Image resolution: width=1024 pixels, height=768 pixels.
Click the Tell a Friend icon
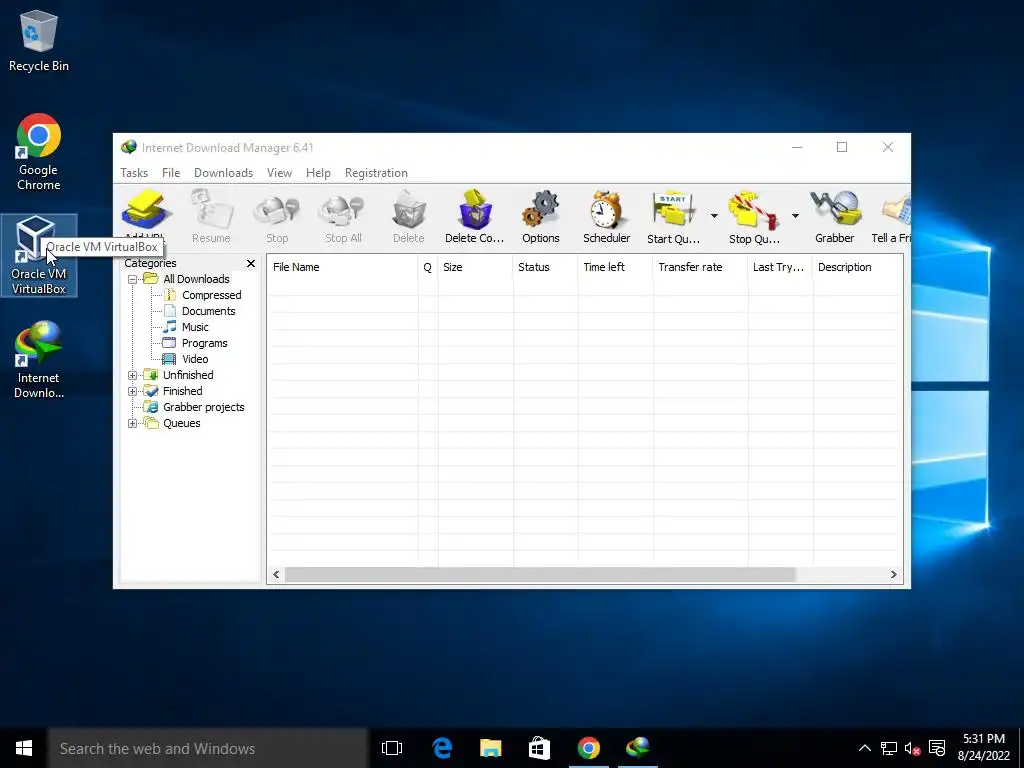895,210
